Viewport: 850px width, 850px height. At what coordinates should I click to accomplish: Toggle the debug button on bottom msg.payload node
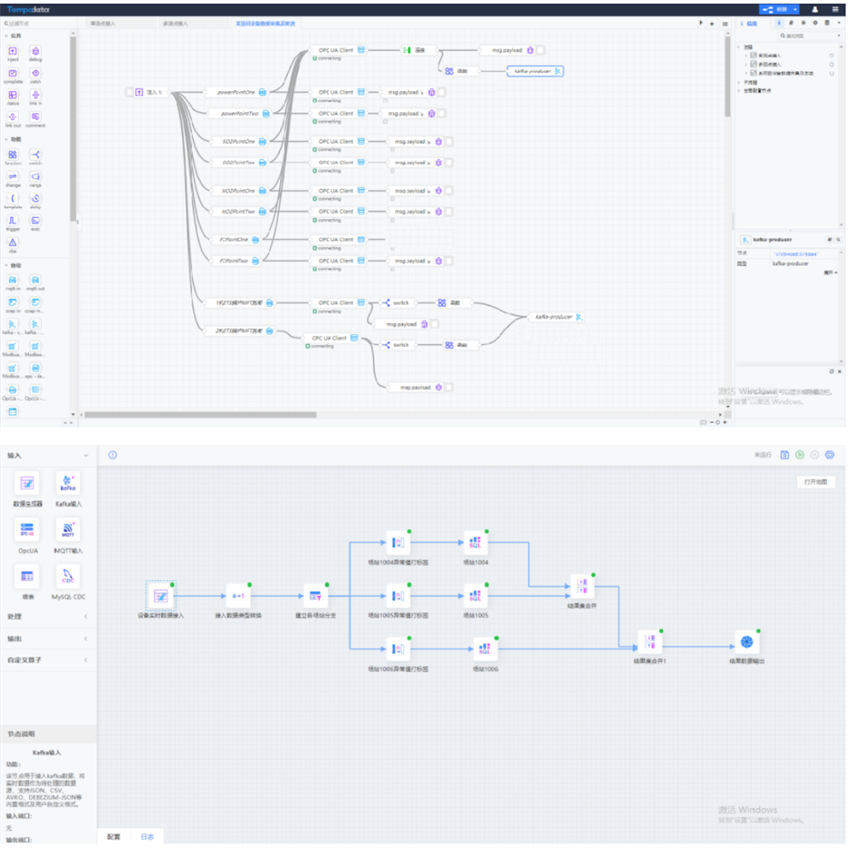pyautogui.click(x=448, y=387)
